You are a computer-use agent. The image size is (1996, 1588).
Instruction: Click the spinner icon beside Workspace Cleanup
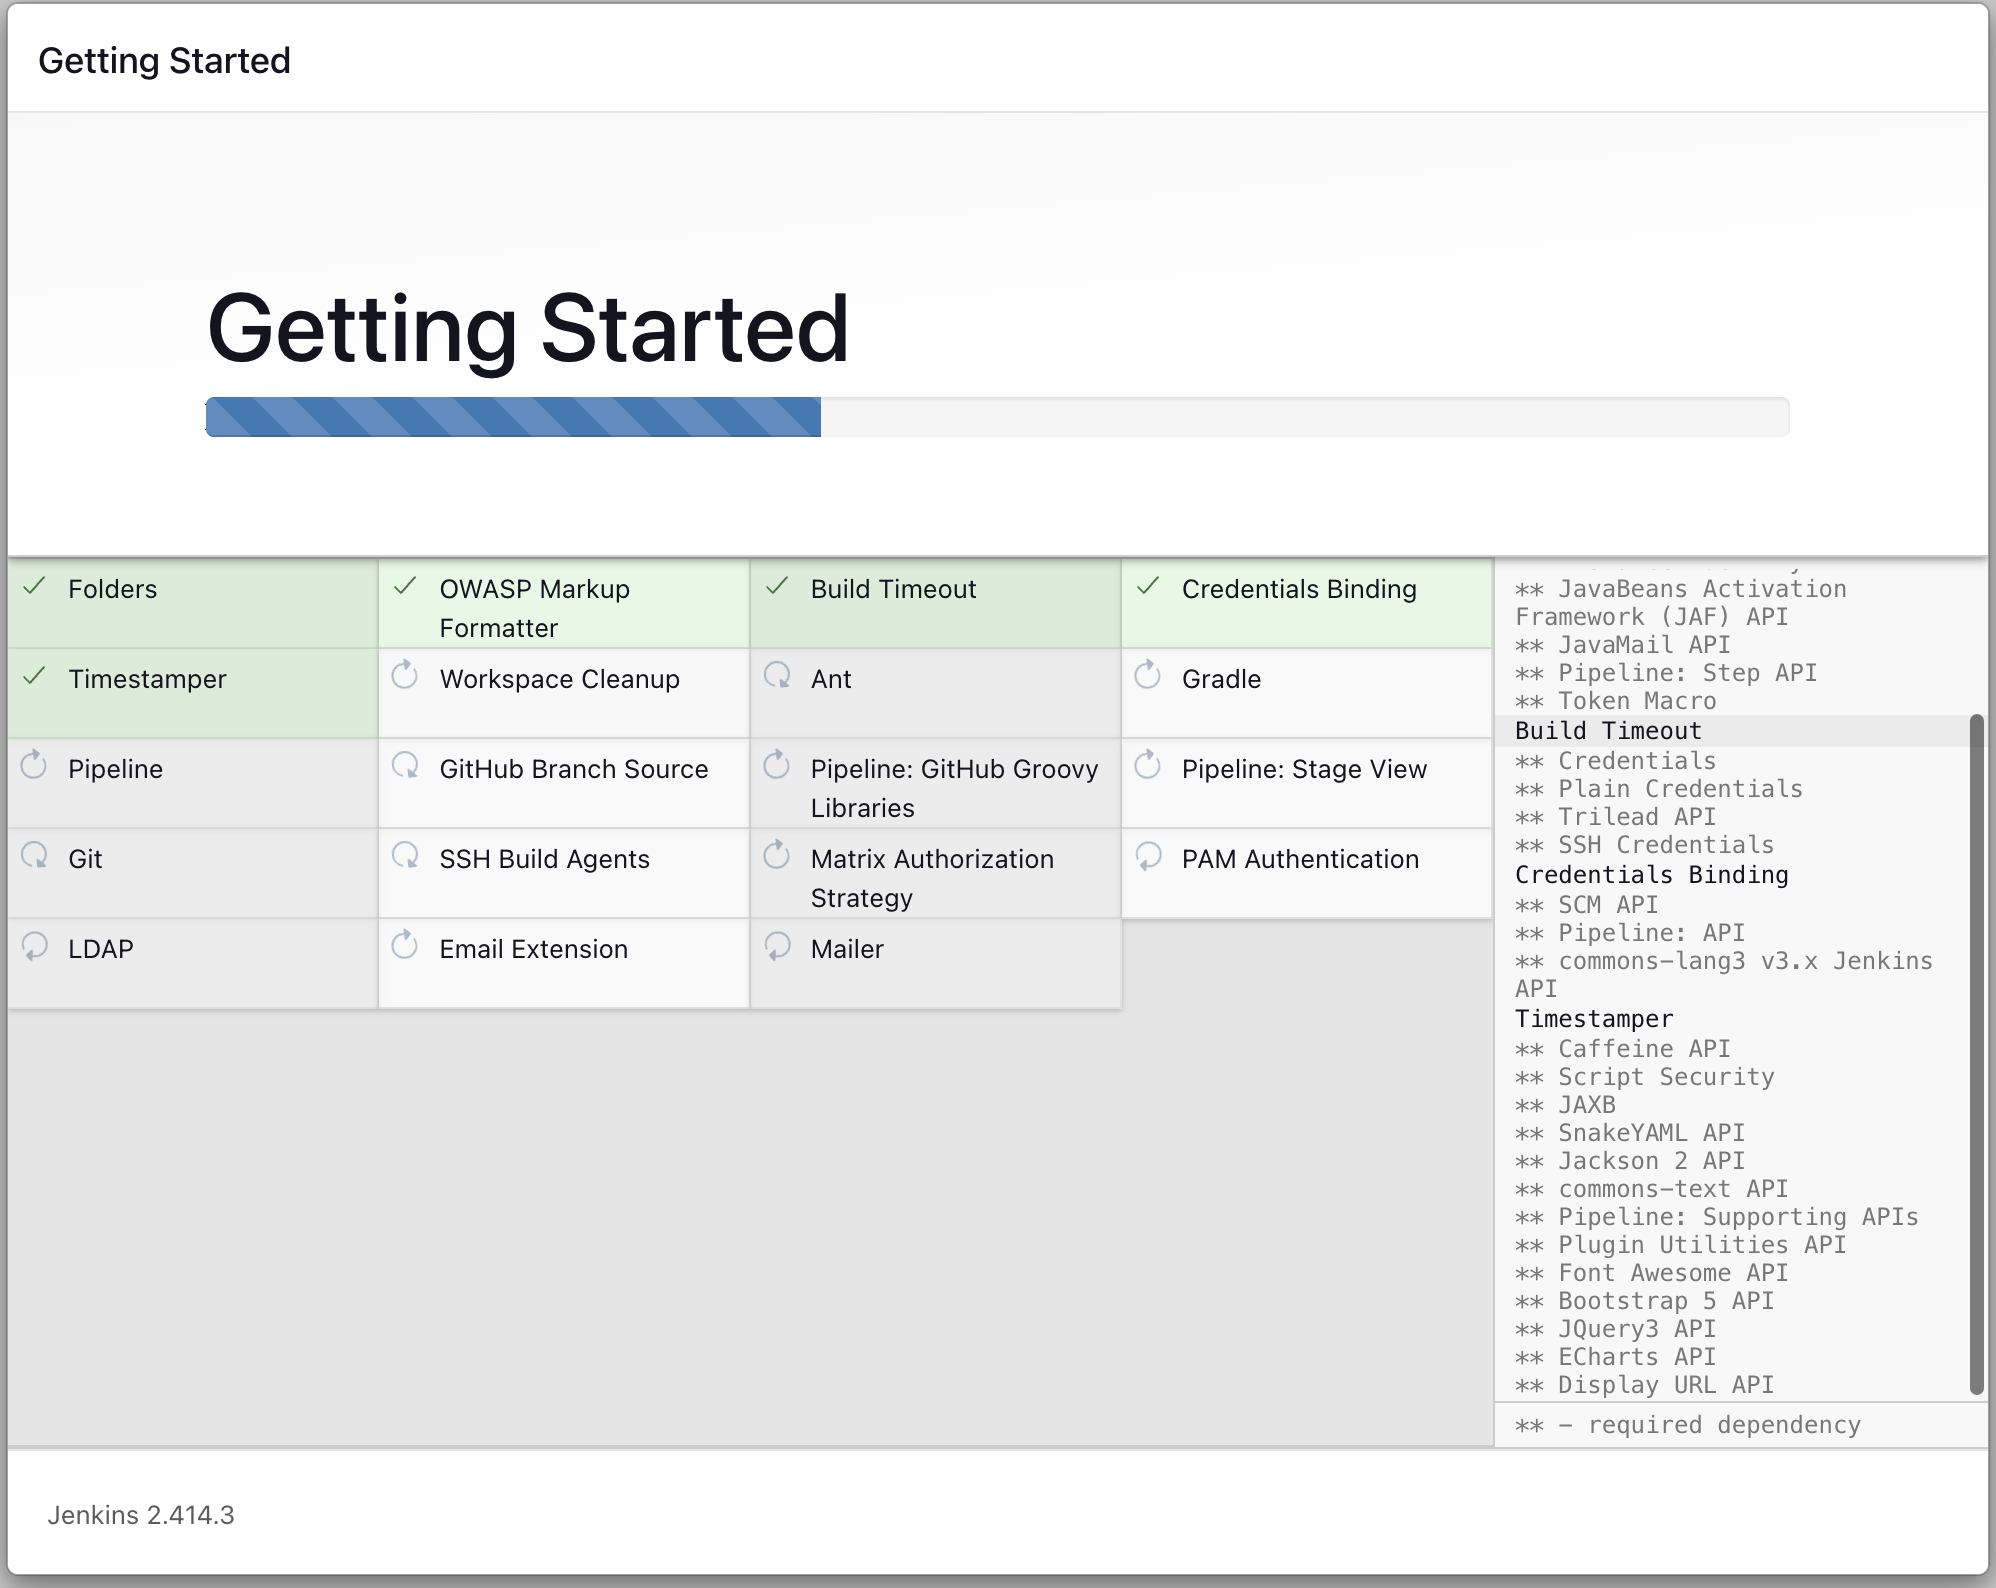click(405, 676)
